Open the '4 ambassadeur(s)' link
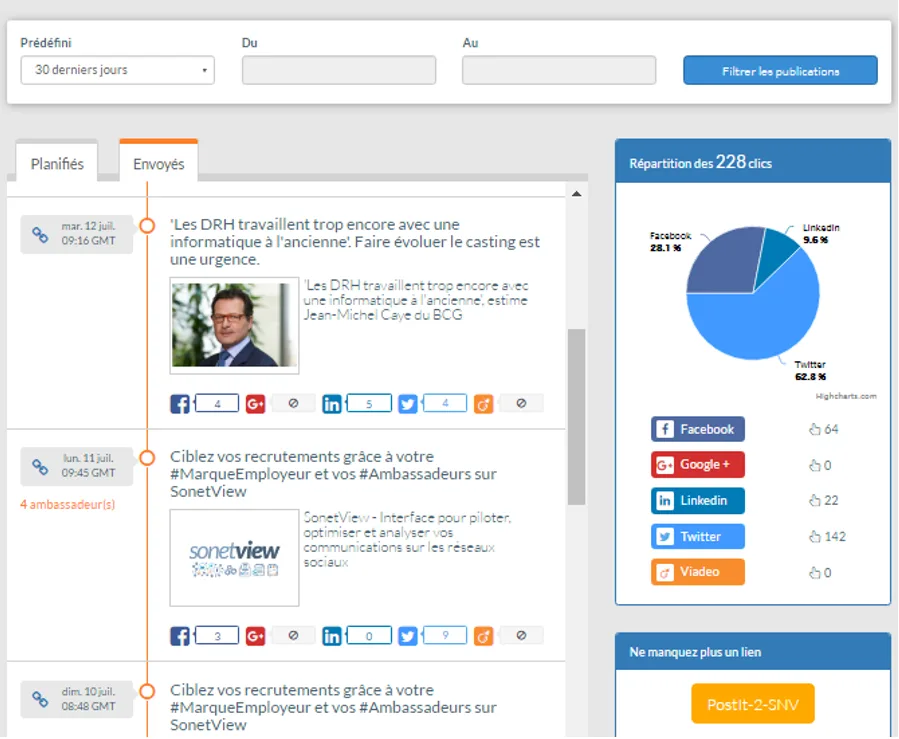The width and height of the screenshot is (899, 739). (x=68, y=505)
